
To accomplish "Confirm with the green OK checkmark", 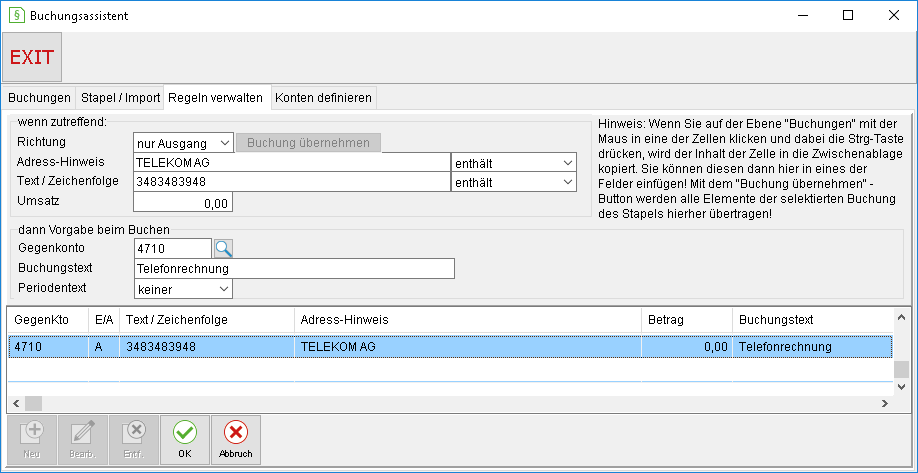I will pyautogui.click(x=185, y=440).
